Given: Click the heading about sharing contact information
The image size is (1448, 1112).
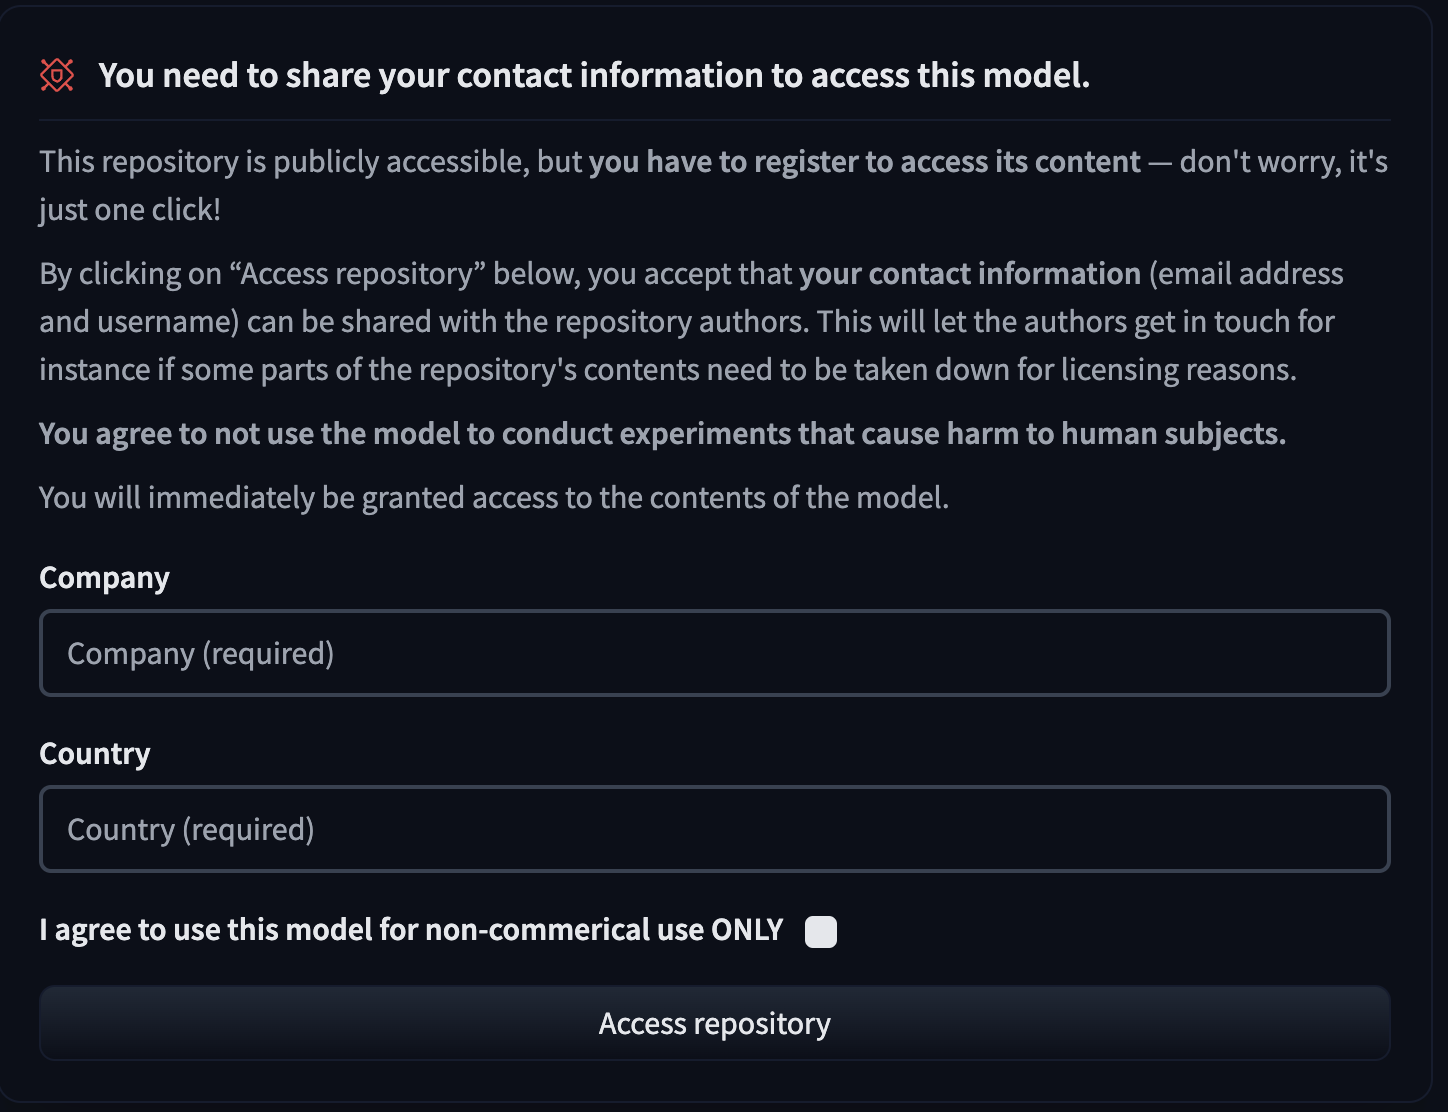Looking at the screenshot, I should (x=594, y=75).
